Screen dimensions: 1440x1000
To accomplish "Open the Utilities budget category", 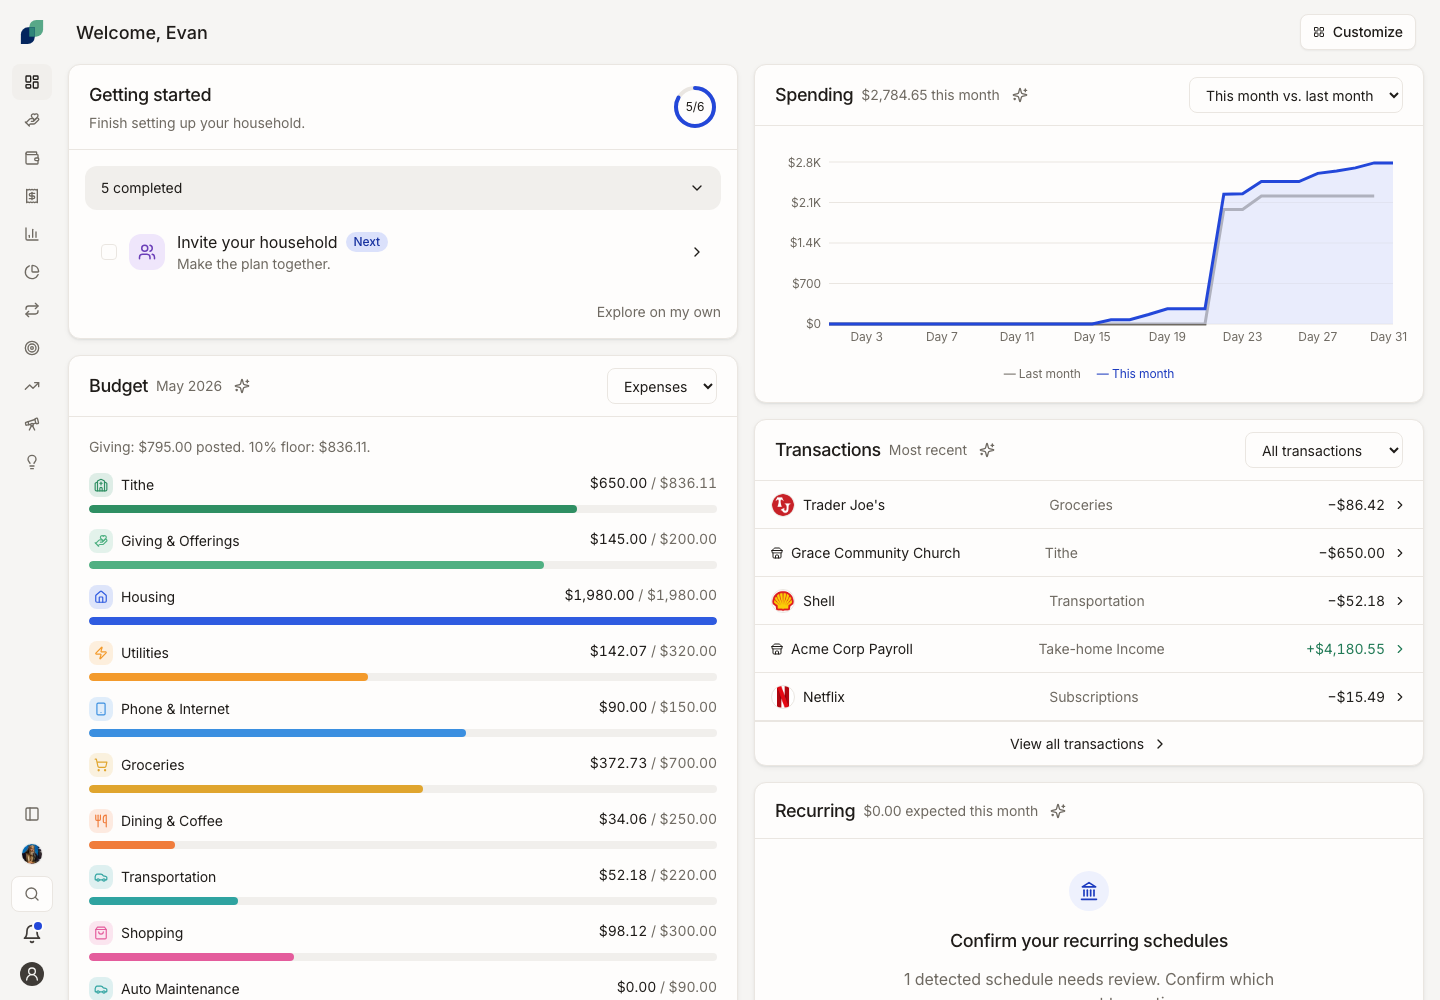I will click(x=403, y=662).
